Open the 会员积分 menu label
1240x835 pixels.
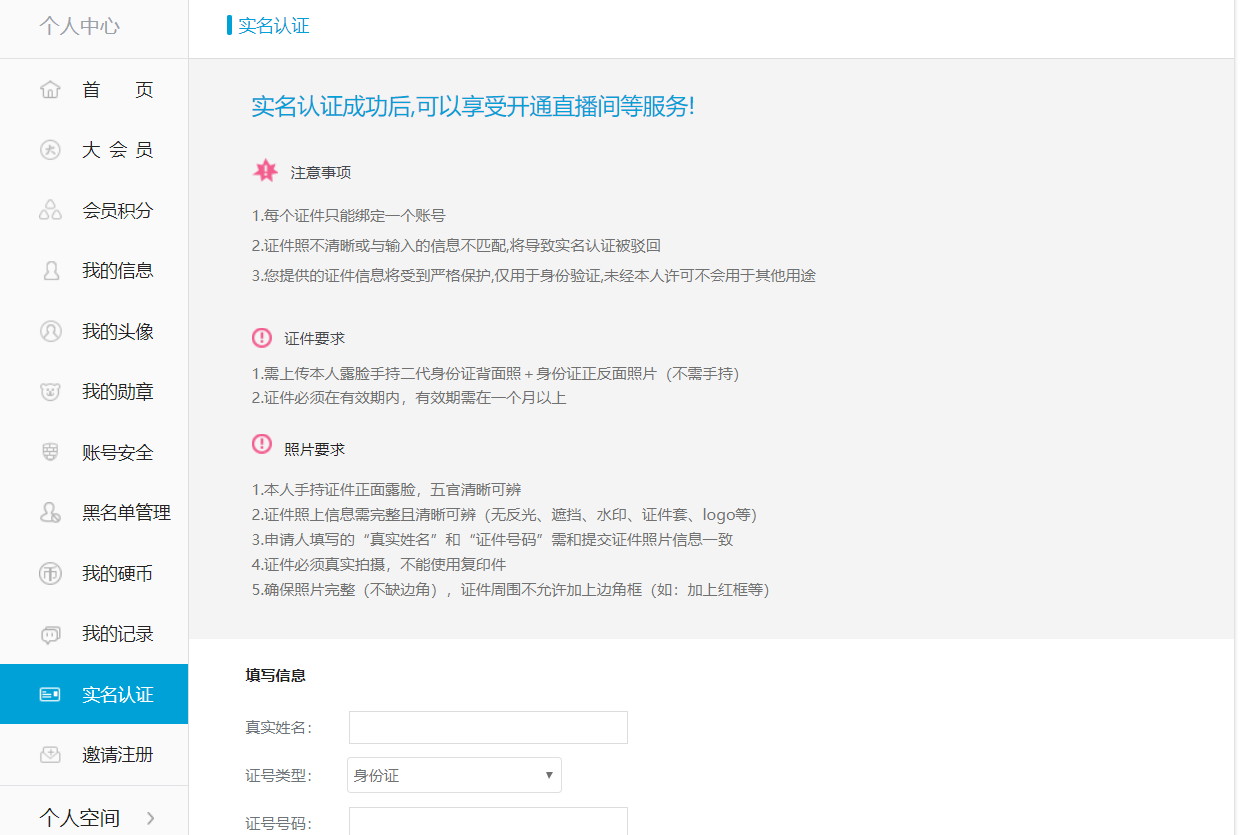pyautogui.click(x=118, y=211)
